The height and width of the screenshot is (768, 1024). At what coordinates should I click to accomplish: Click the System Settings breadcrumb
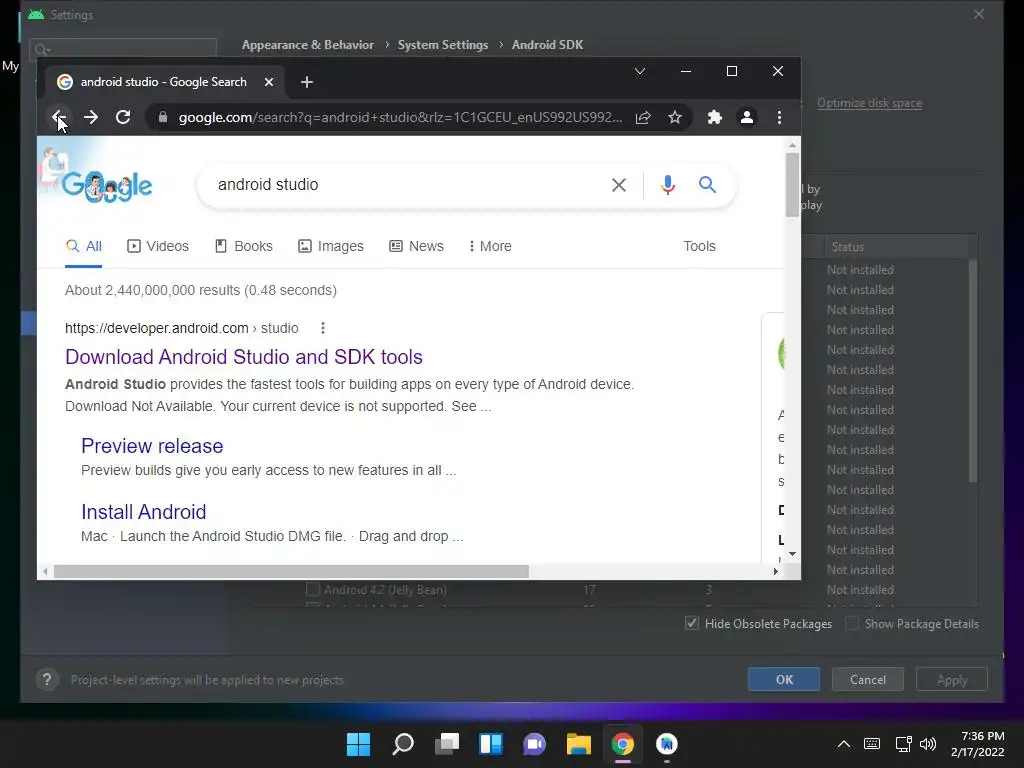point(443,45)
